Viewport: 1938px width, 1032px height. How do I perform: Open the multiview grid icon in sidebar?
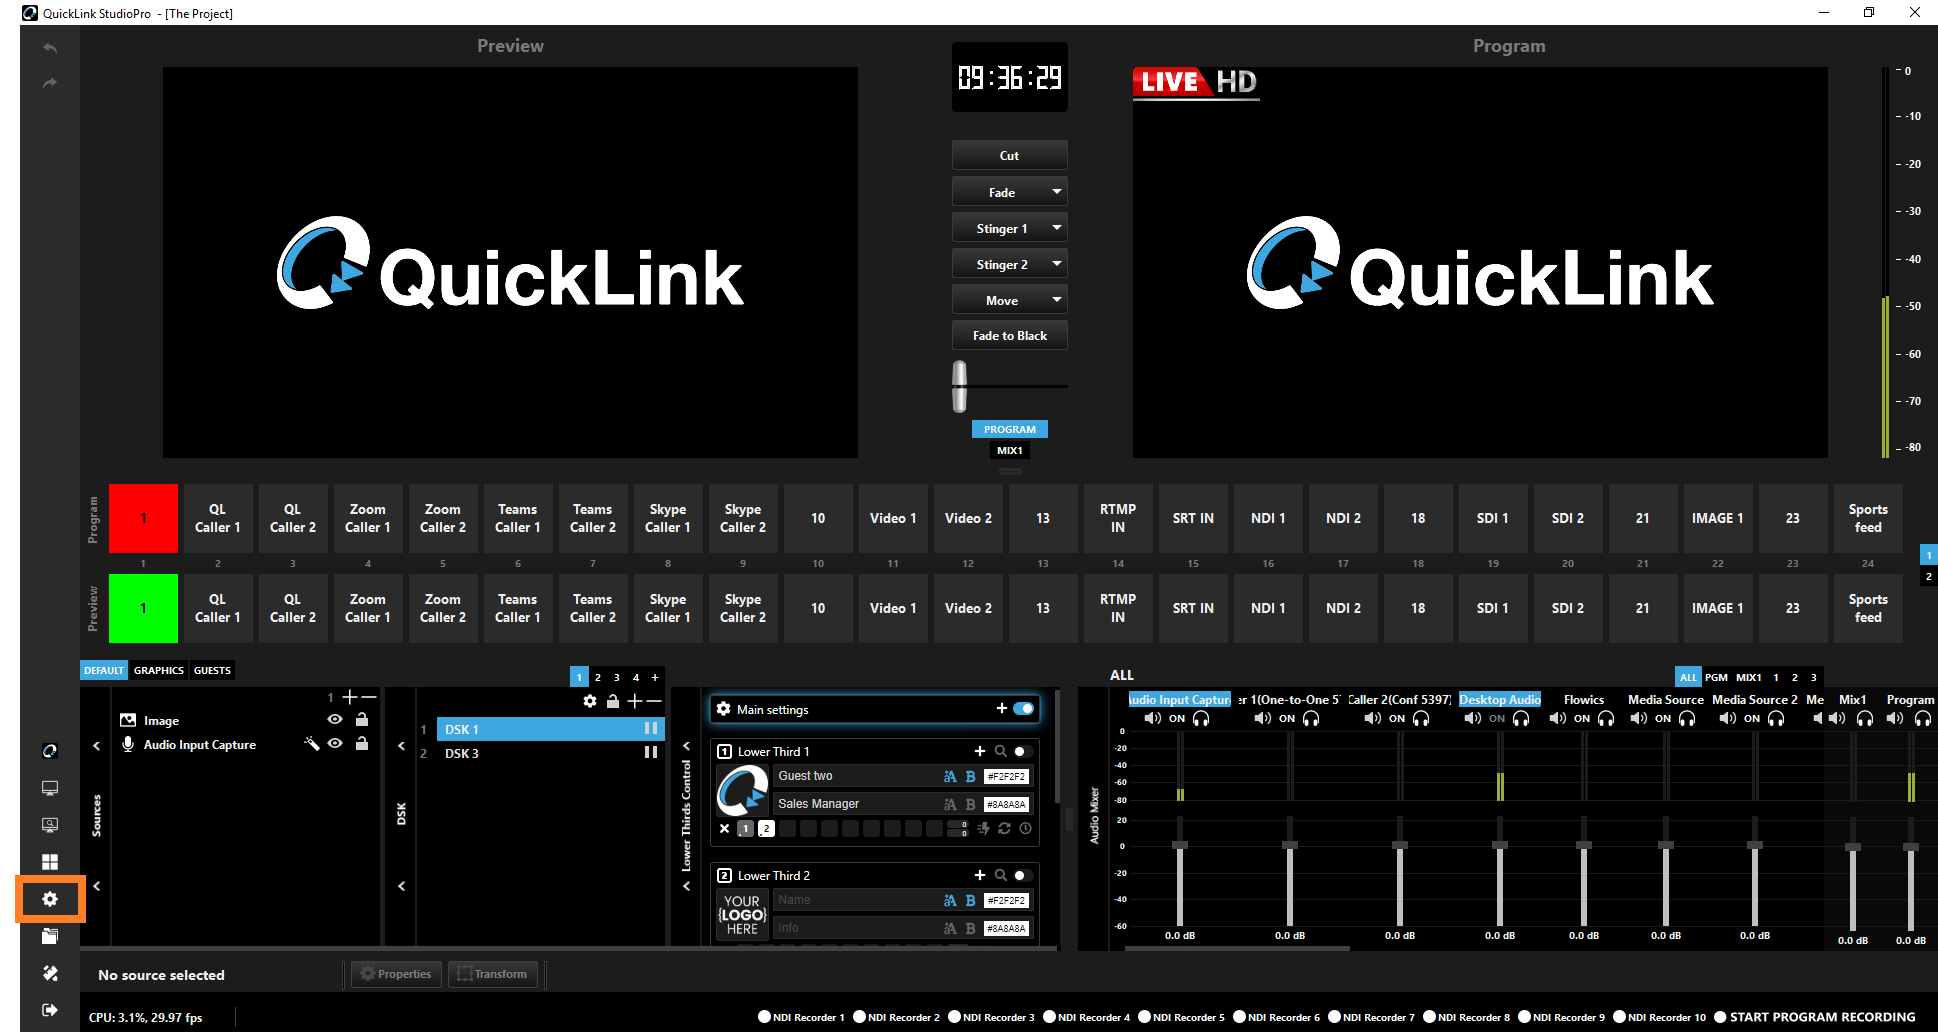coord(50,862)
